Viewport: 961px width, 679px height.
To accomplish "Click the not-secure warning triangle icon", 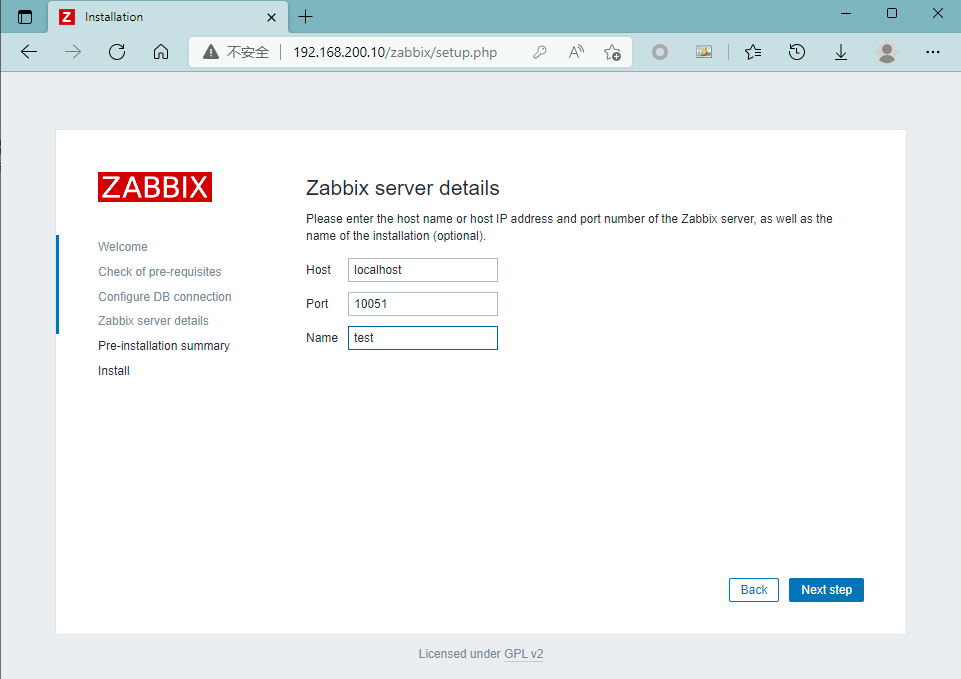I will 211,52.
